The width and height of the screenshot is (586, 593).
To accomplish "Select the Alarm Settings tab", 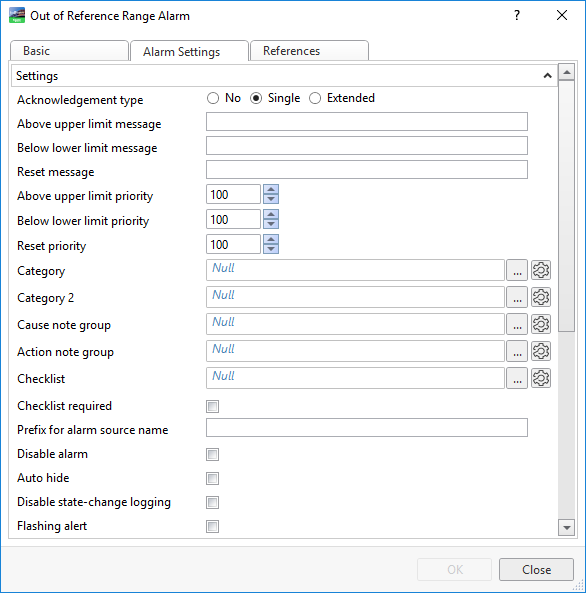I will 189,51.
